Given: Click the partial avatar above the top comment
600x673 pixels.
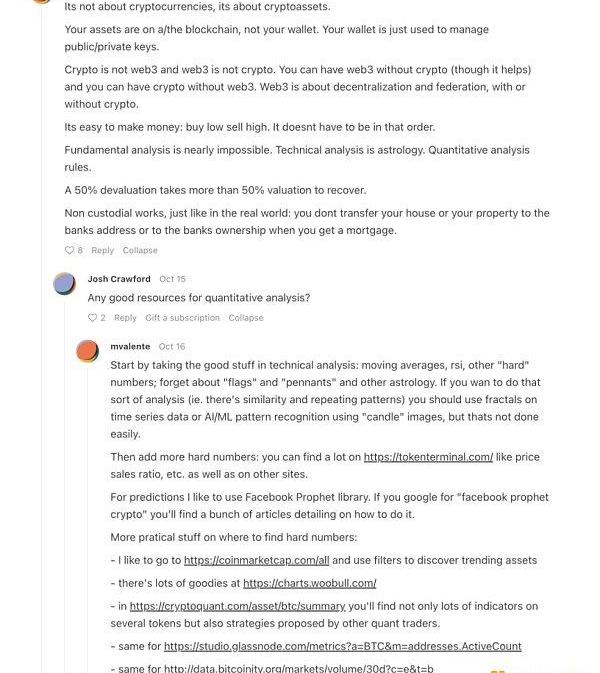Looking at the screenshot, I should coord(41,2).
